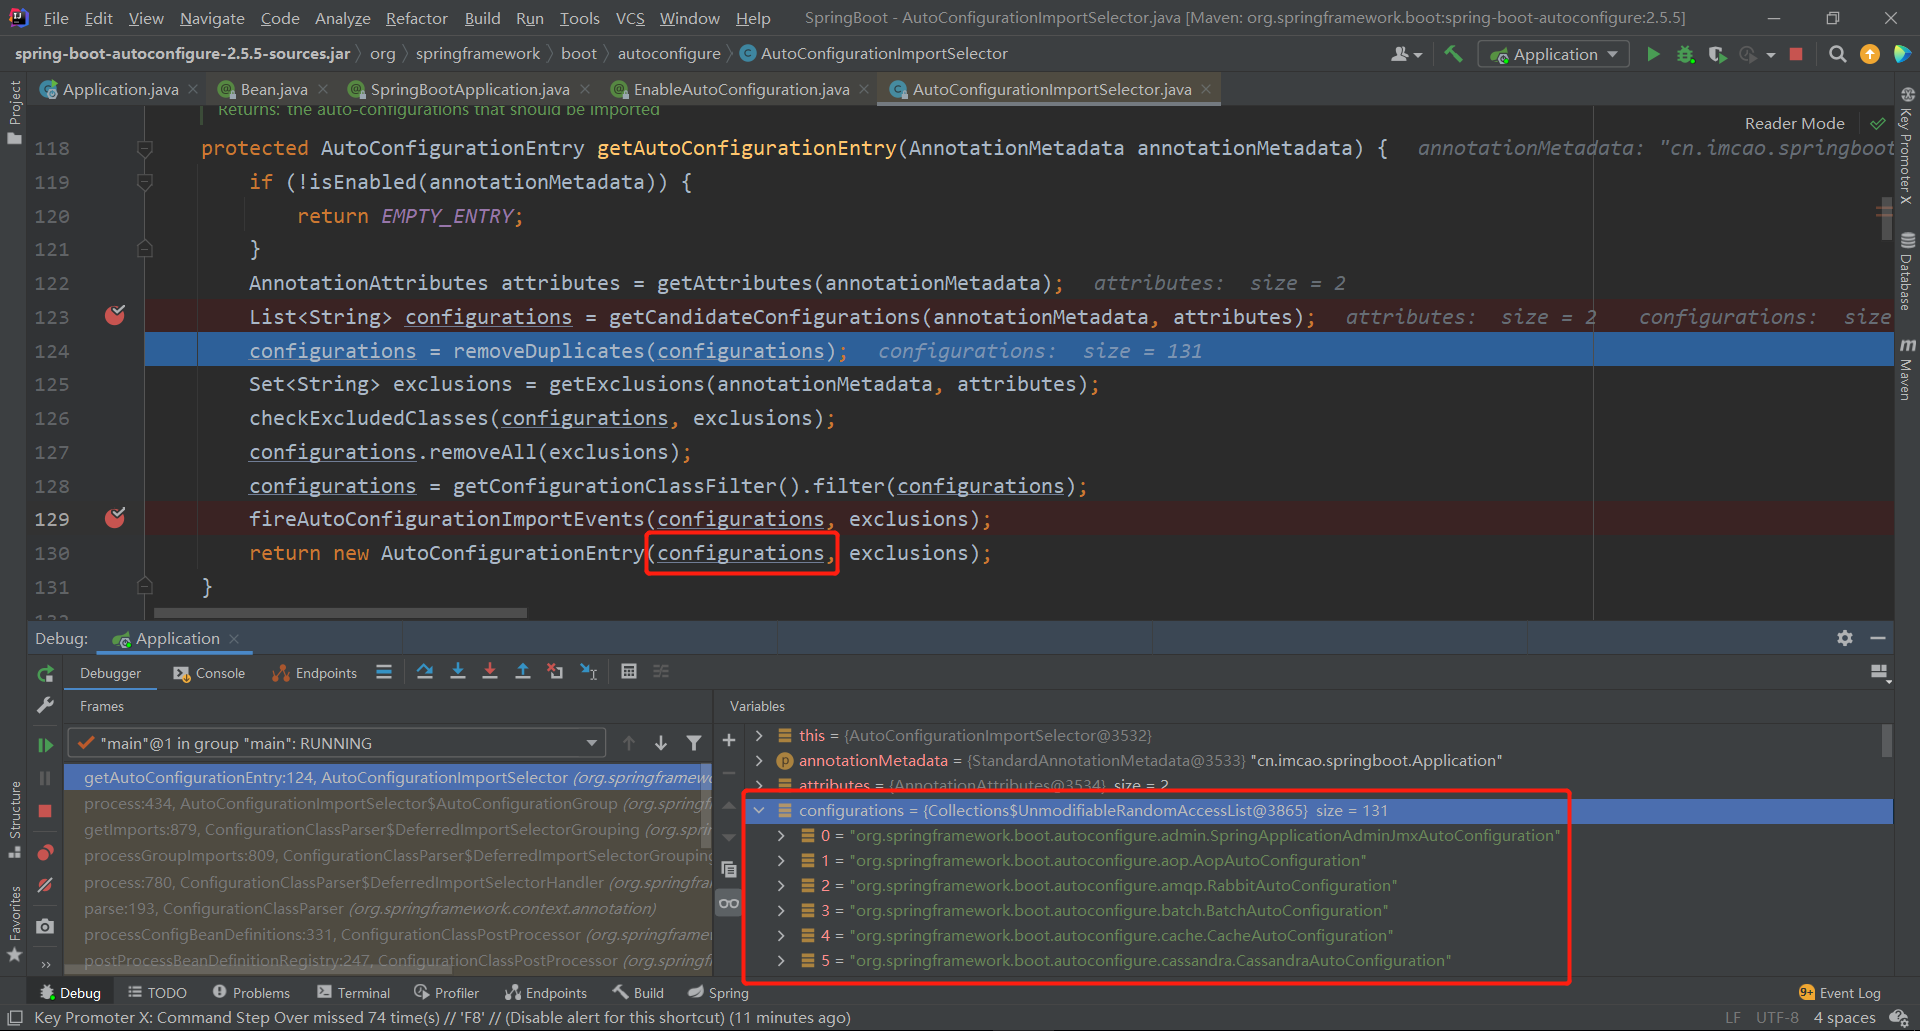Click the Step Into debugger icon
1920x1031 pixels.
(458, 672)
